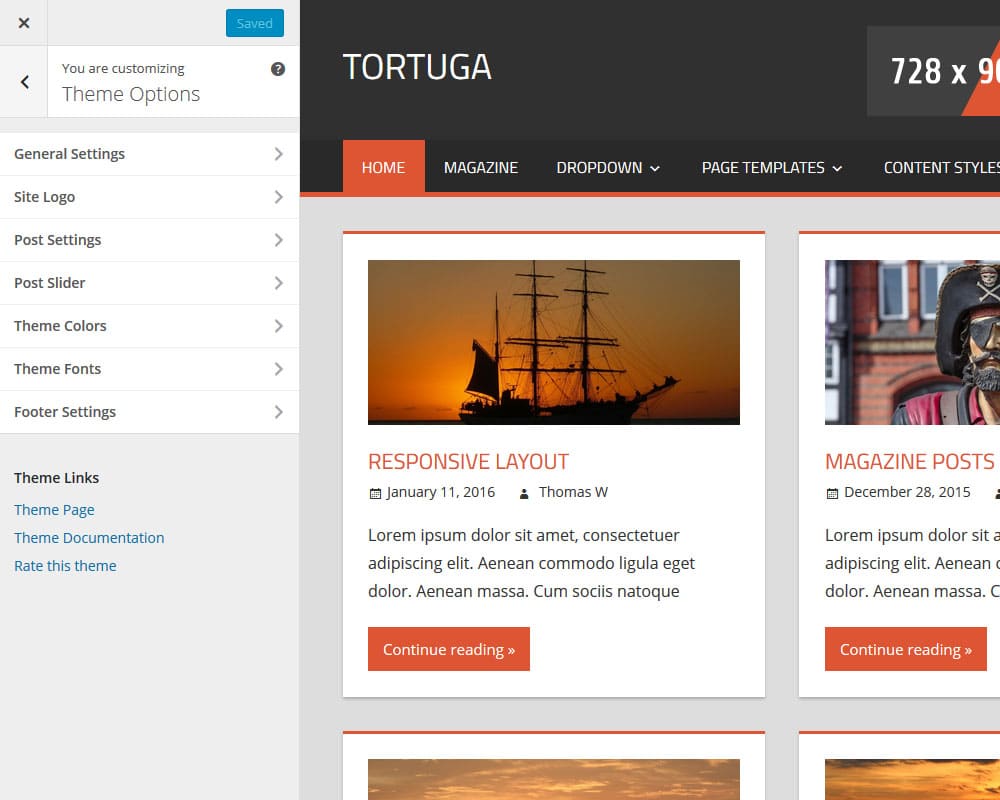This screenshot has width=1000, height=800.
Task: Open the General Settings section
Action: coord(149,154)
